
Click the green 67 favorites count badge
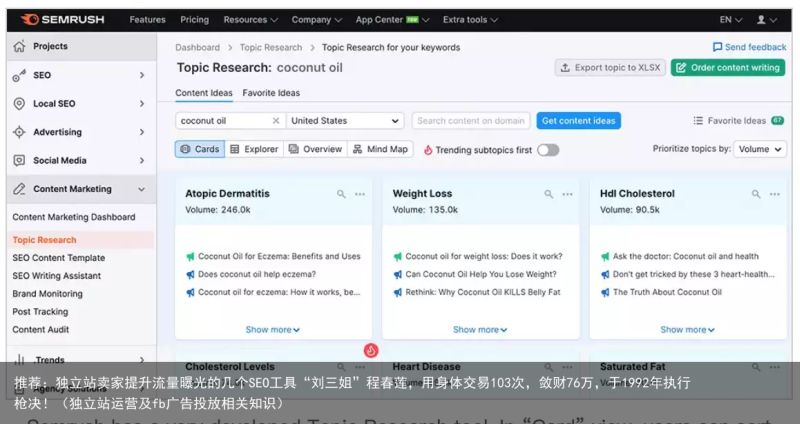[778, 121]
